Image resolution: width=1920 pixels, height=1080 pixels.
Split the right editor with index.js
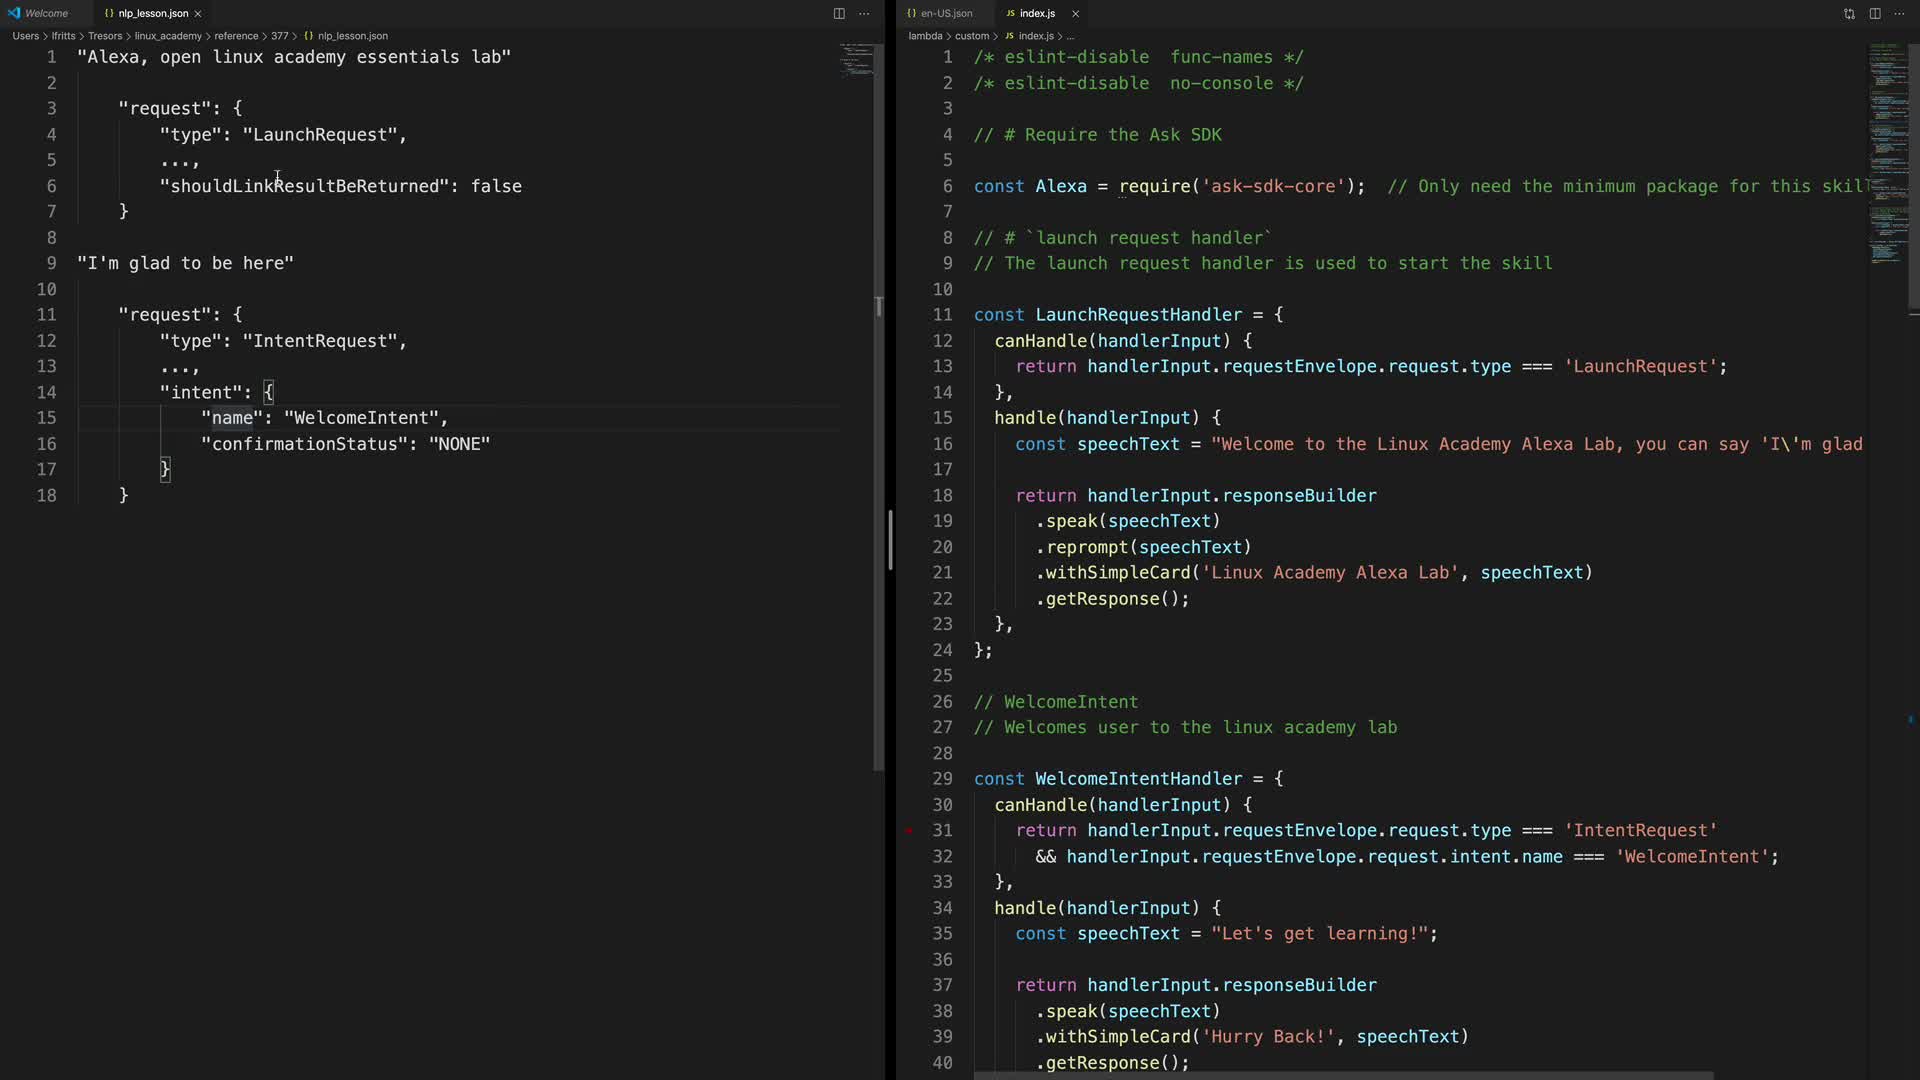pyautogui.click(x=1875, y=13)
